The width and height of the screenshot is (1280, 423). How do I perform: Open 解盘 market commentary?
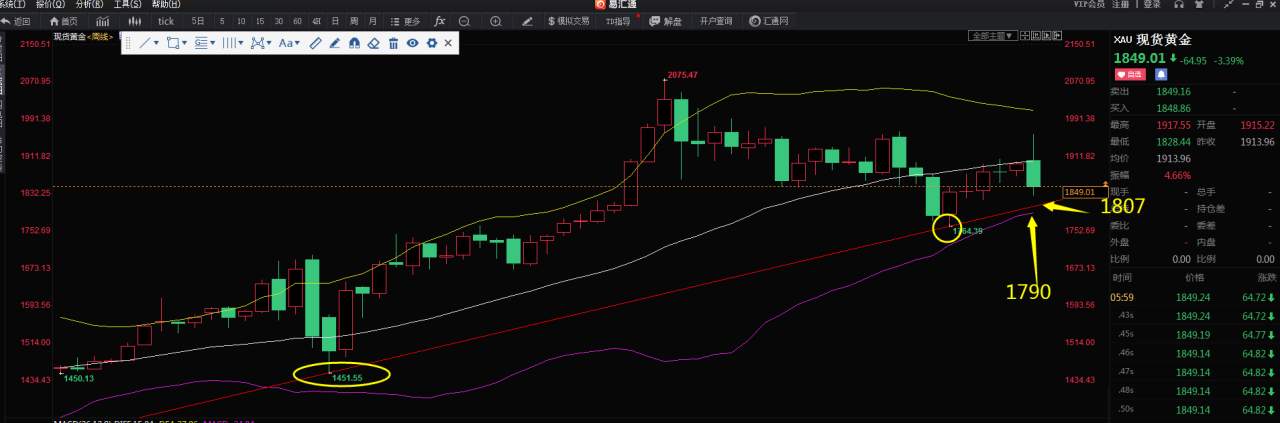tap(665, 21)
